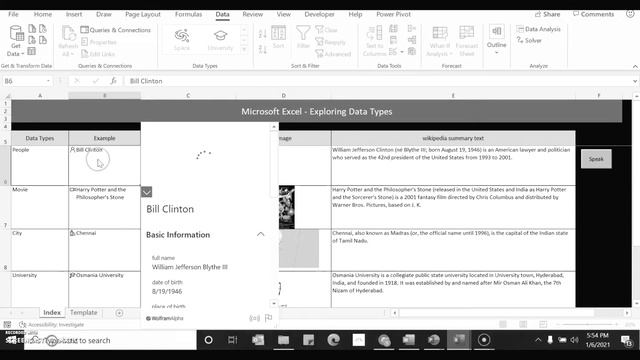640x360 pixels.
Task: Open What-If Analysis dropdown
Action: pos(440,41)
